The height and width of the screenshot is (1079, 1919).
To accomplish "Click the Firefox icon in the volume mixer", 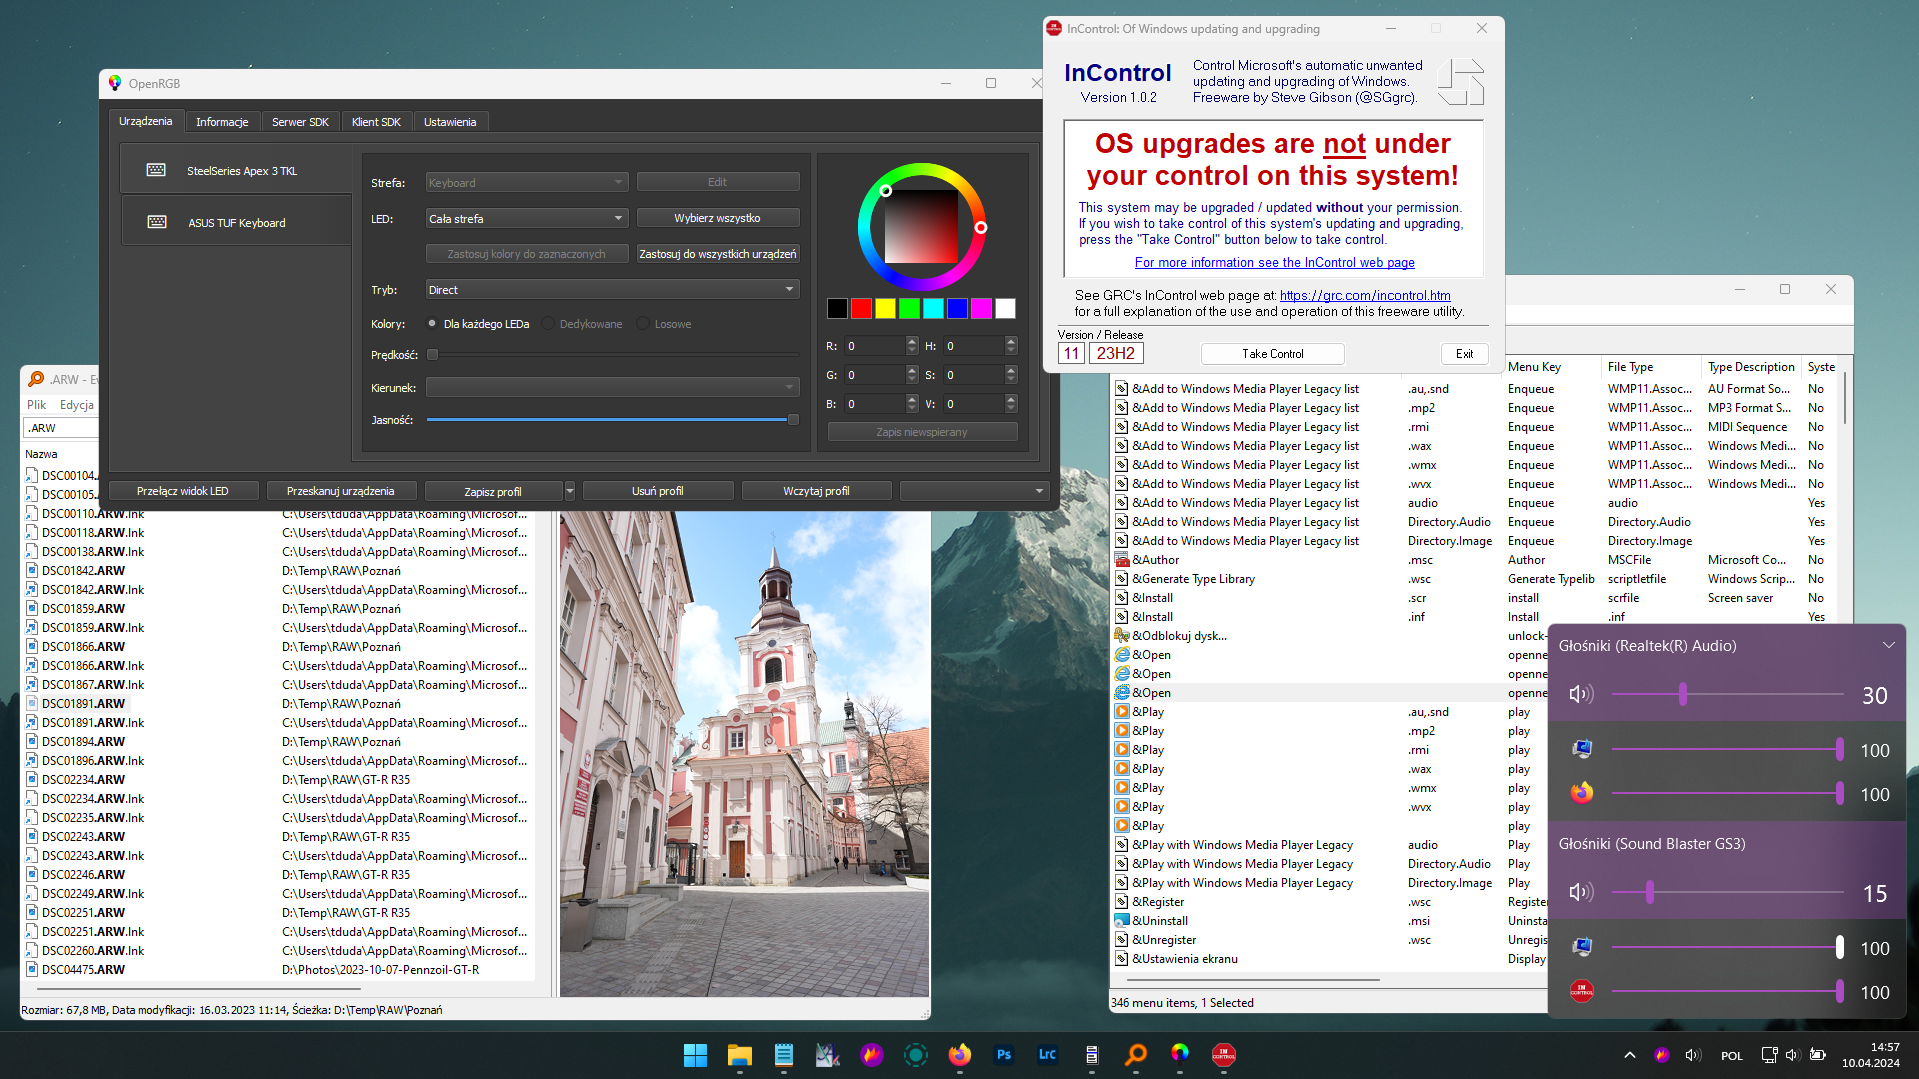I will (1581, 792).
